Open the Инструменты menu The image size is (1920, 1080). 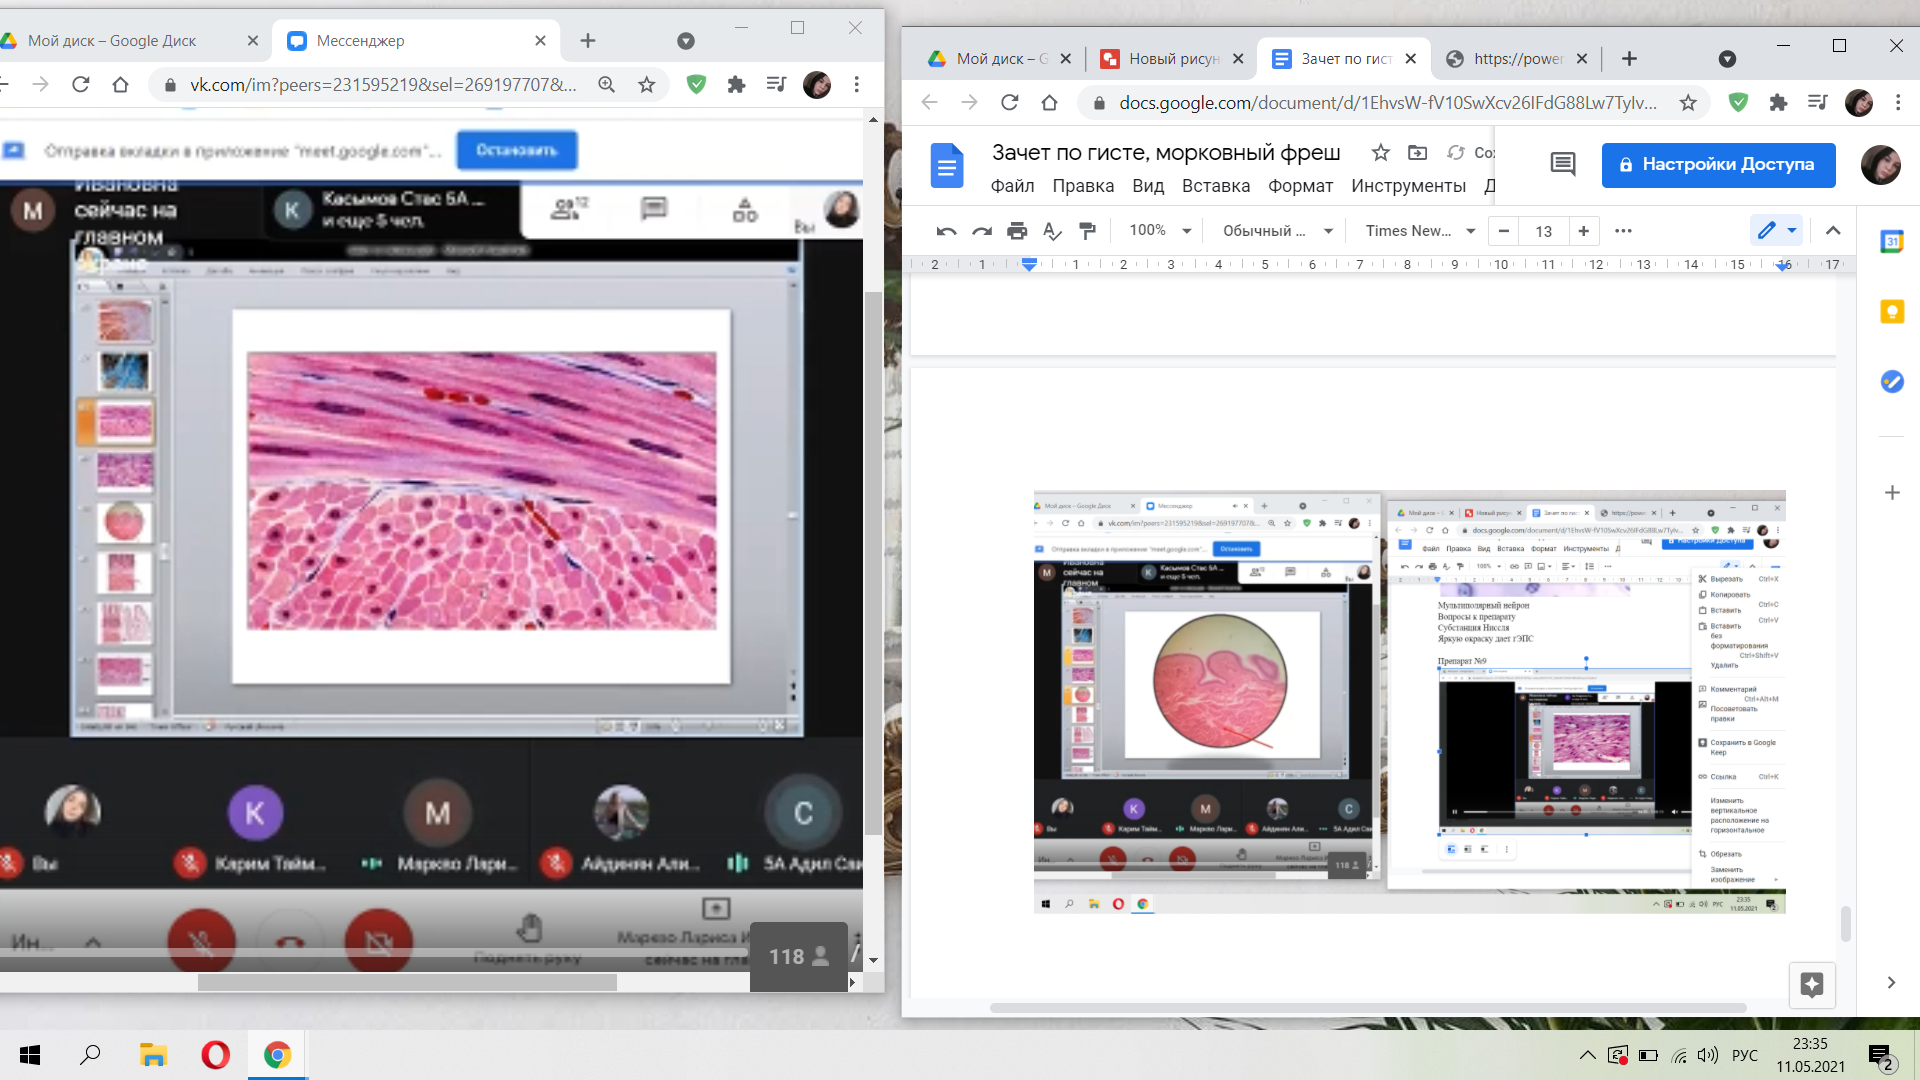click(x=1408, y=186)
